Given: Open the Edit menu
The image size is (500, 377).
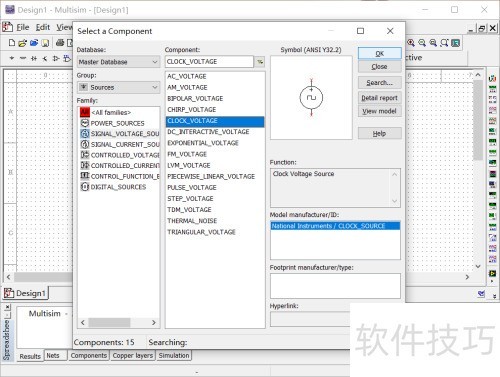Looking at the screenshot, I should [43, 27].
